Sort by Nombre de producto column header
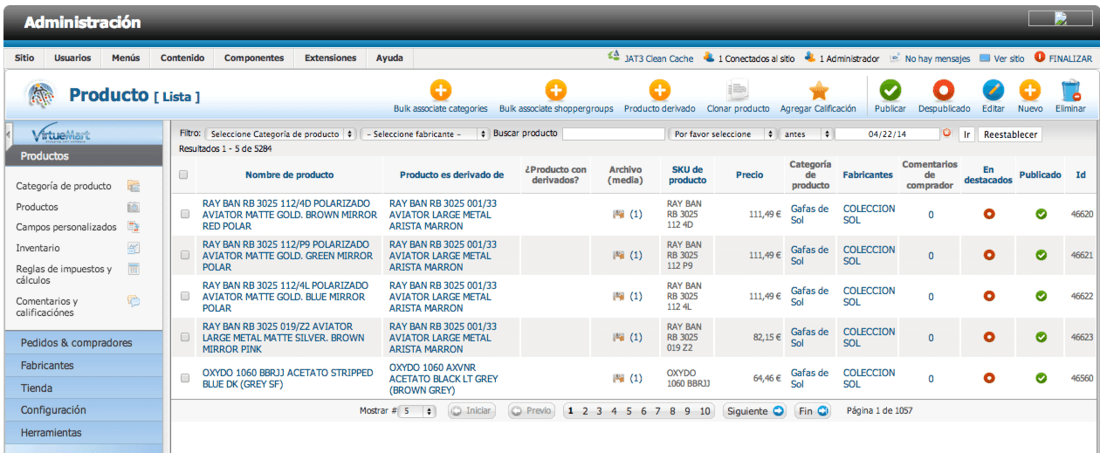The height and width of the screenshot is (453, 1100). [x=289, y=175]
